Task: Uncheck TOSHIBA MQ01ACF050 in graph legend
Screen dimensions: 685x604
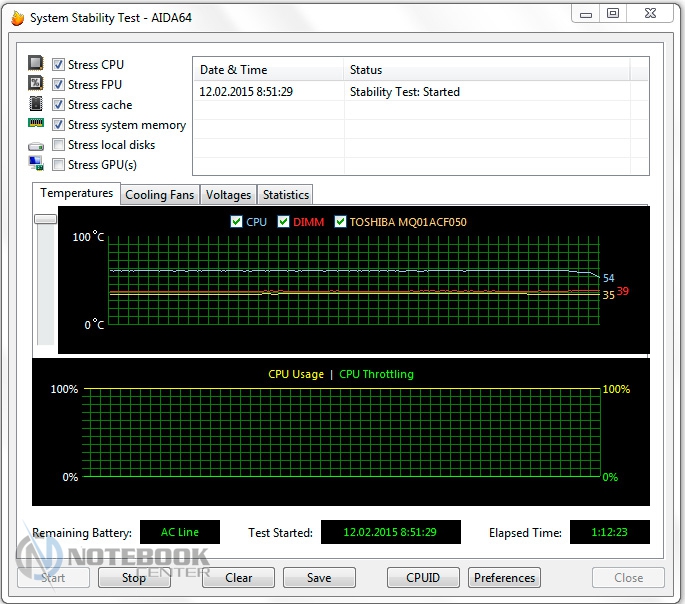Action: point(341,222)
